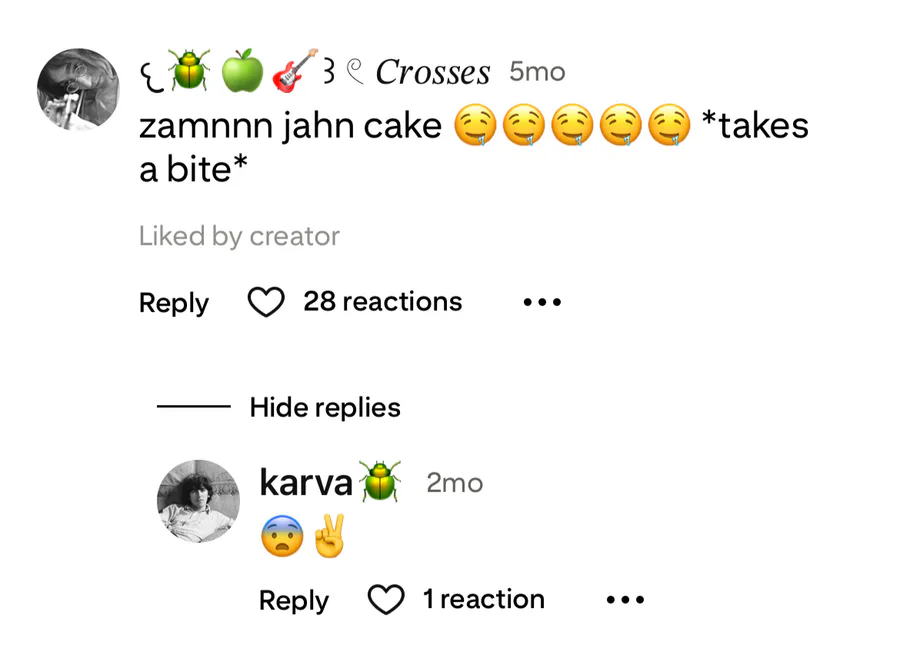Reply to karva's comment

tap(293, 600)
